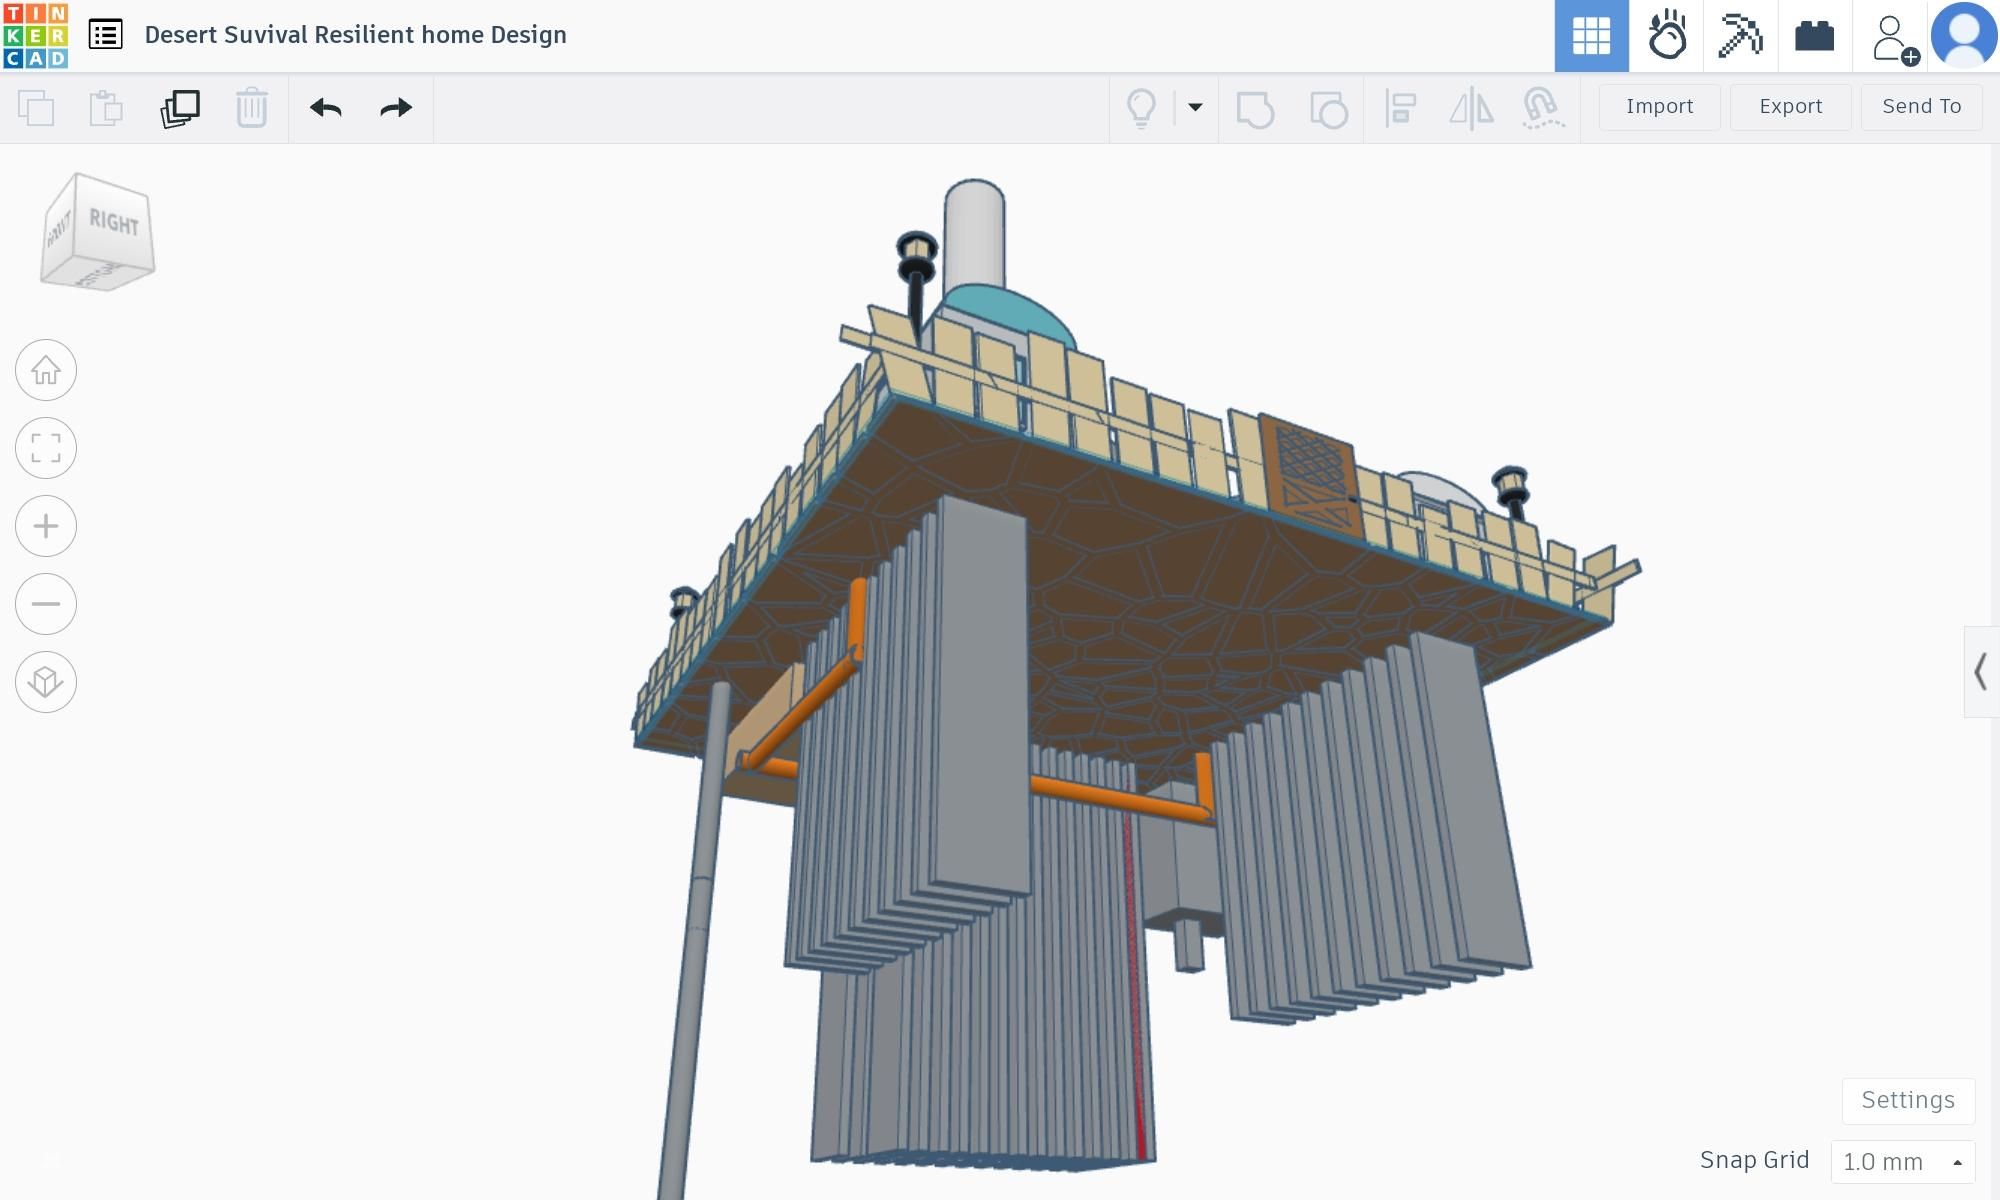The image size is (2000, 1200).
Task: Redo the last action
Action: (x=396, y=108)
